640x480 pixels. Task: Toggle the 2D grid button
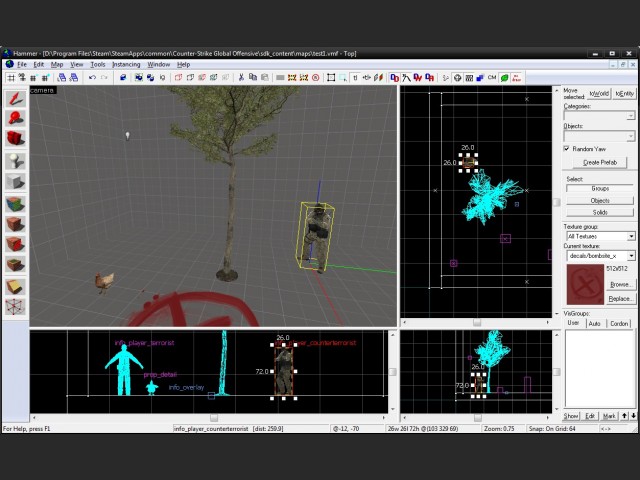11,78
